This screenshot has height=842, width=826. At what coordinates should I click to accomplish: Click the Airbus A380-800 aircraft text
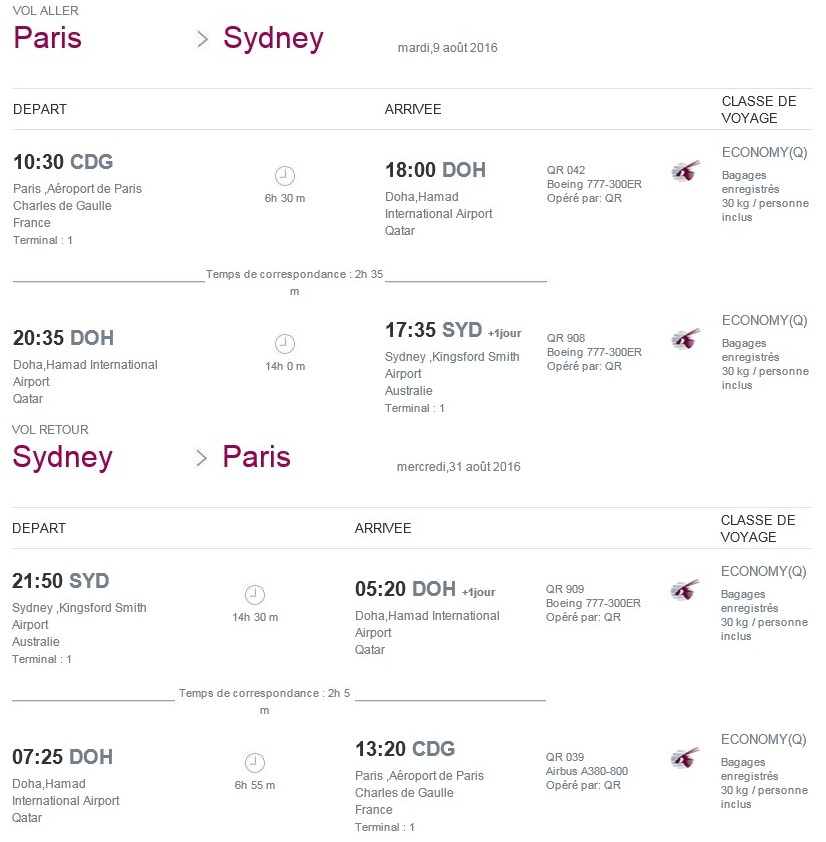[586, 771]
